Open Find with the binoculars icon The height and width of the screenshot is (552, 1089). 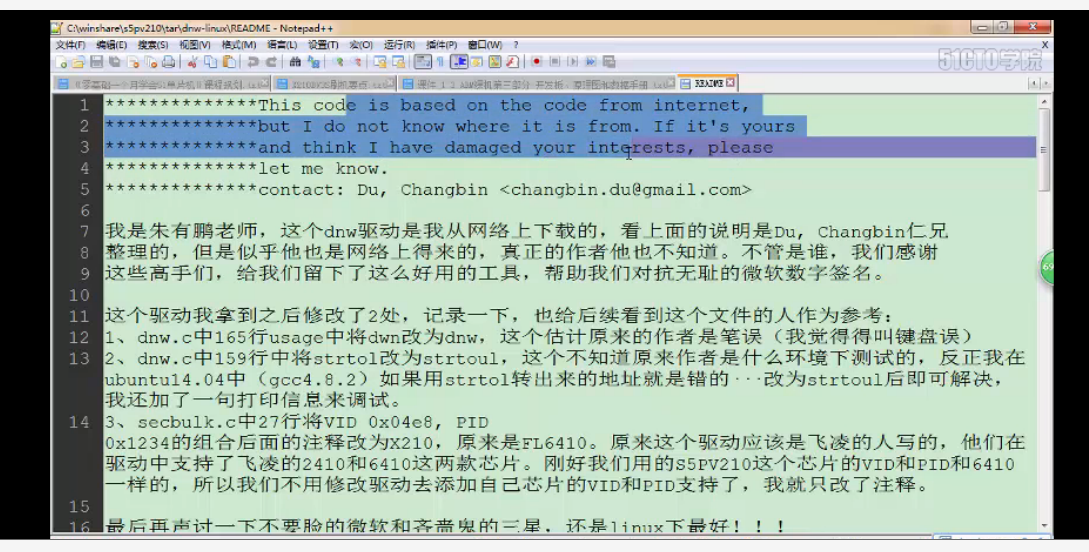point(295,62)
